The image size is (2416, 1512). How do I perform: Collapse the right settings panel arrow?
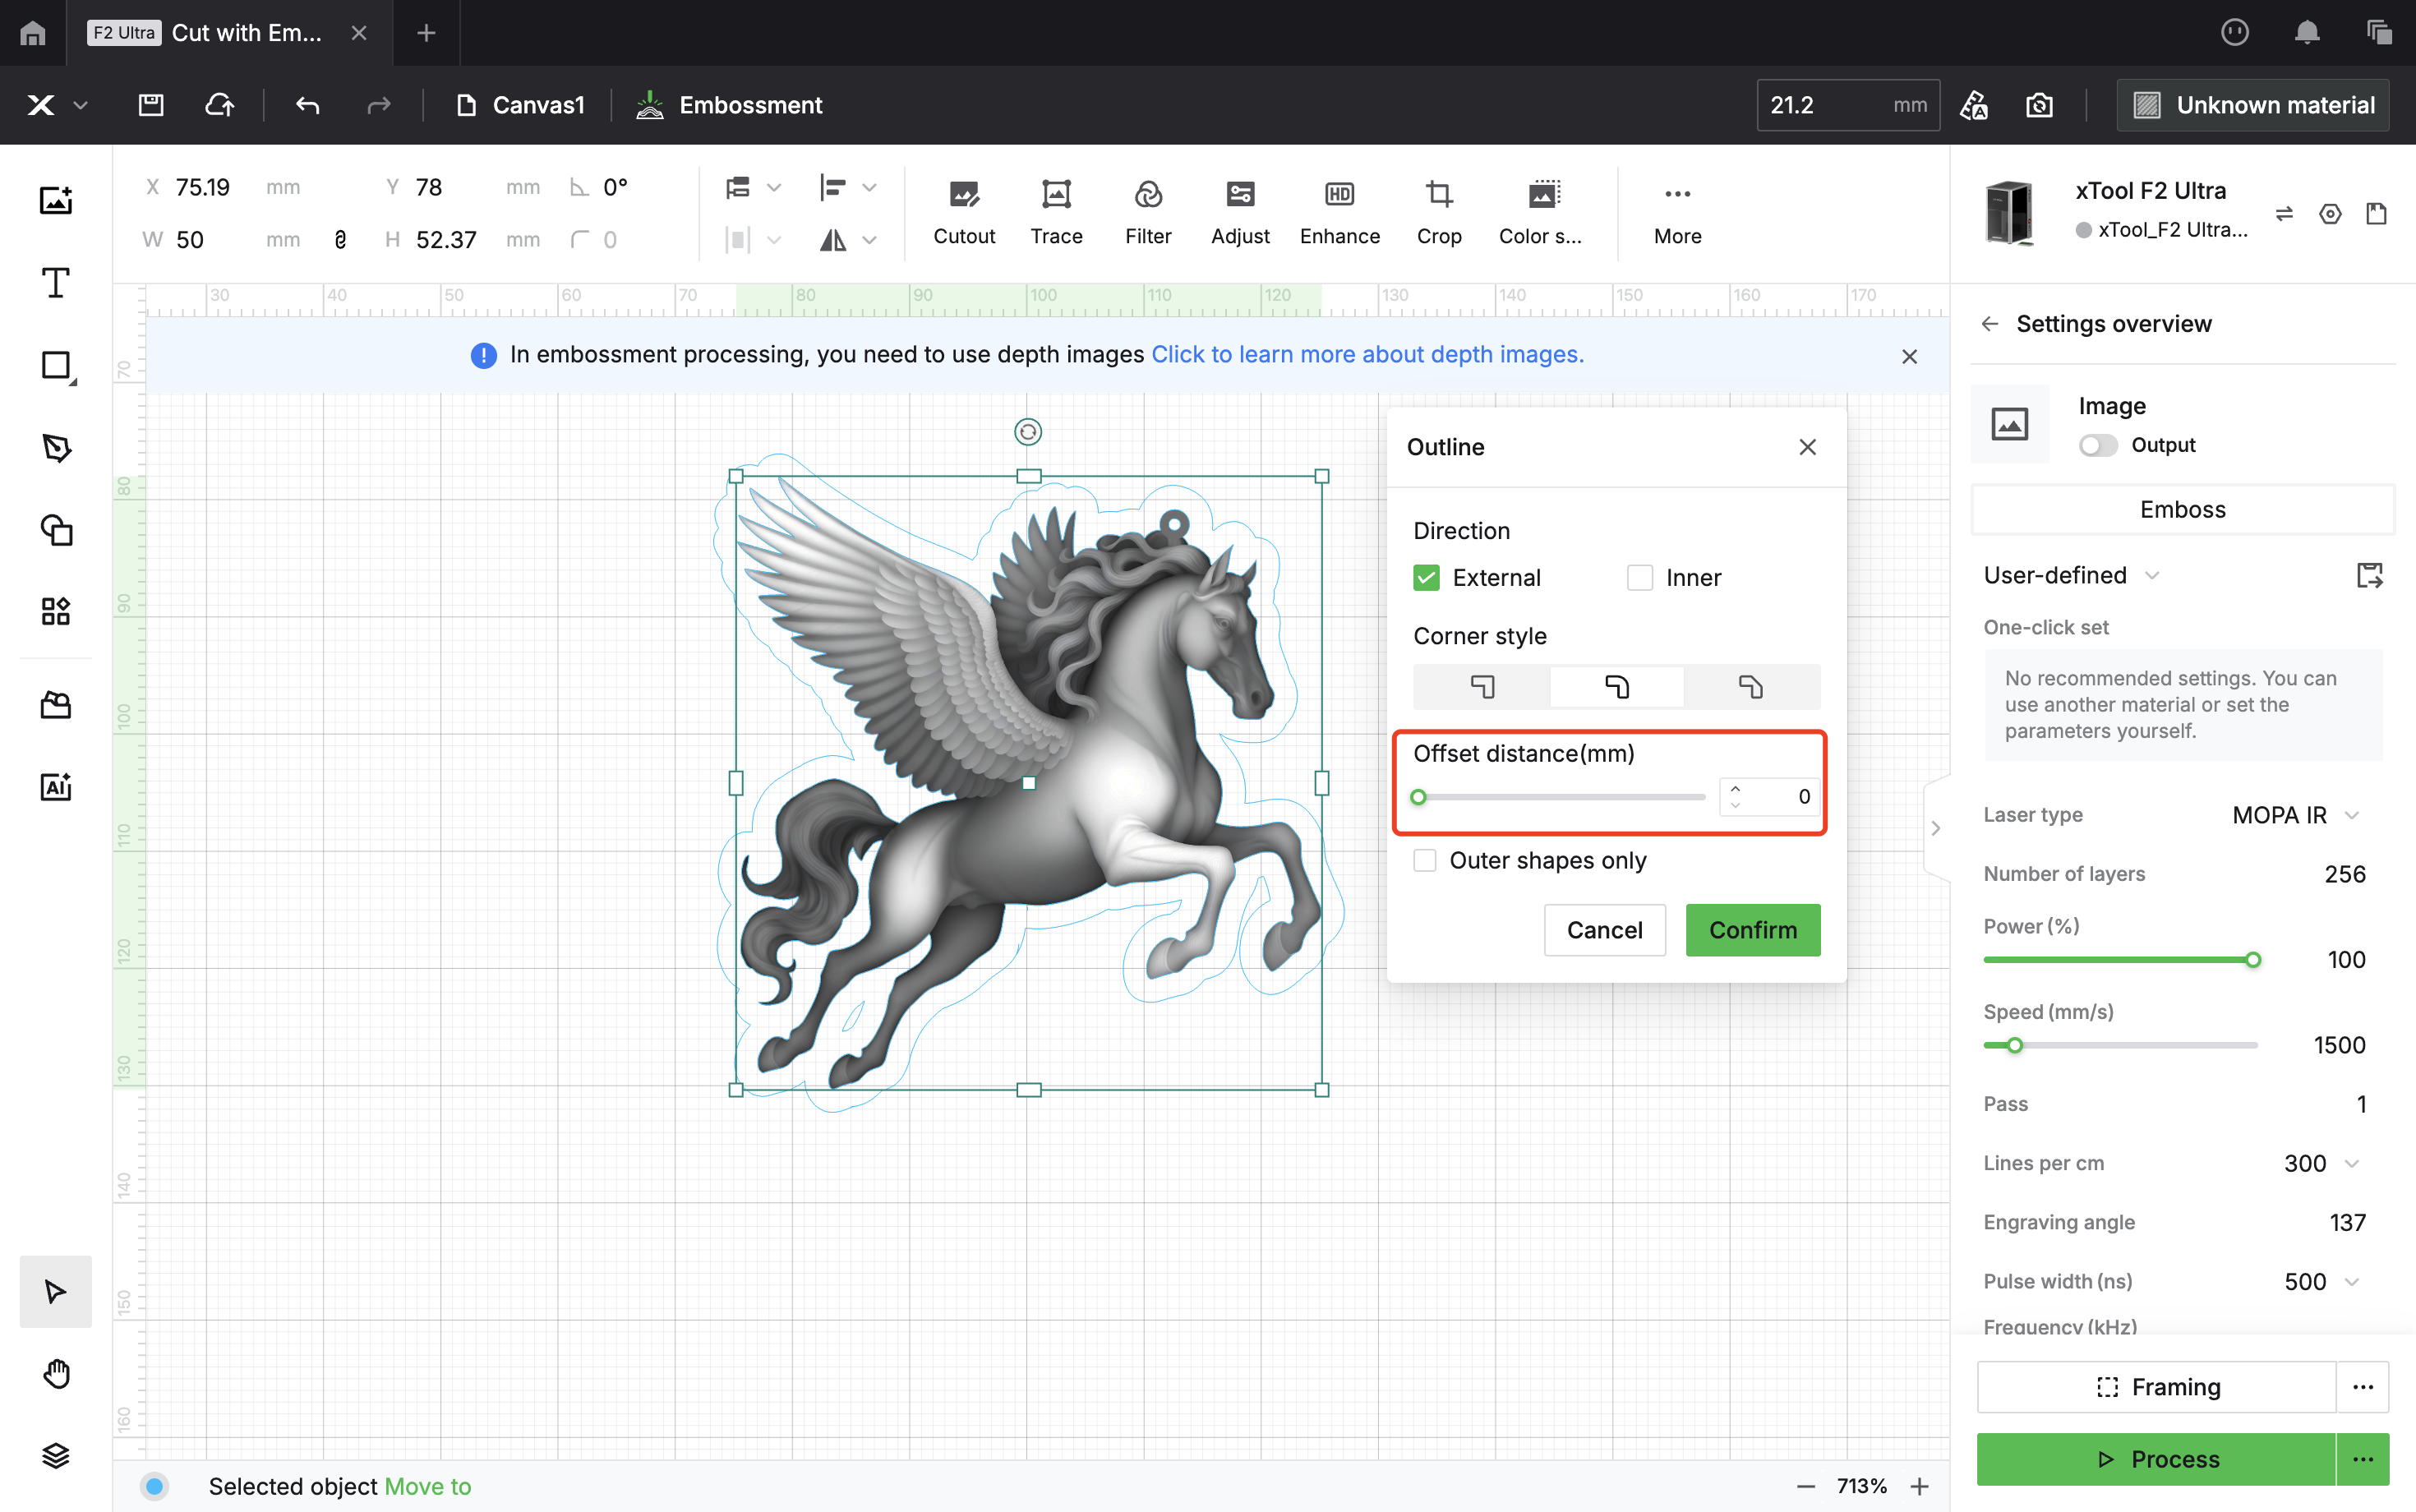[1936, 828]
